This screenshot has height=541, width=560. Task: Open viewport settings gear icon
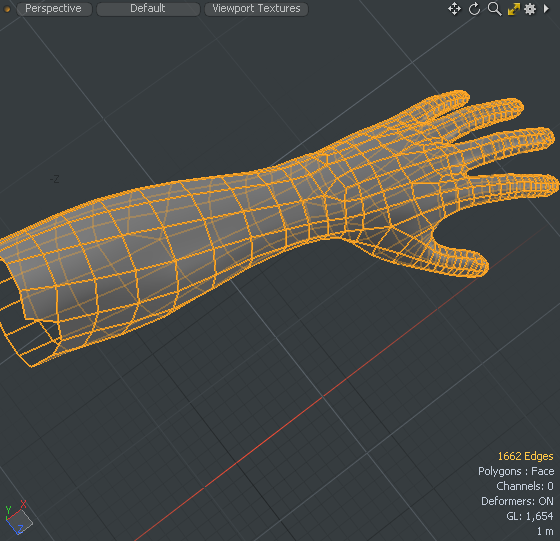pyautogui.click(x=530, y=9)
